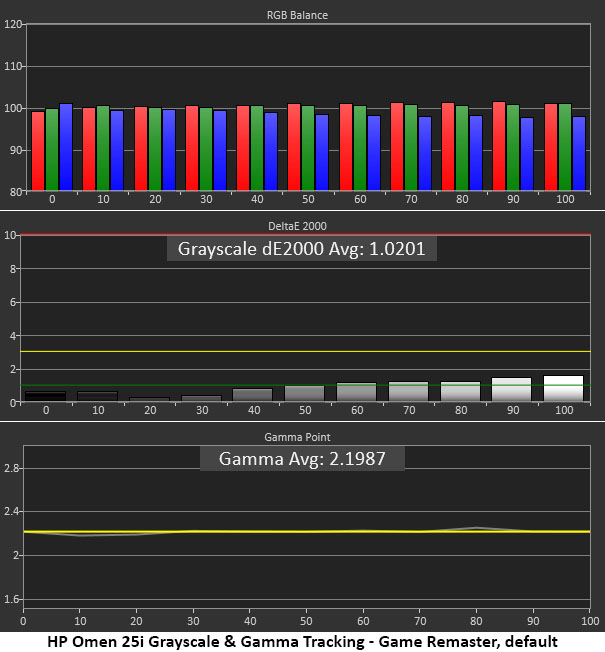
Task: Click the gray DeltaE bar at 60
Action: 356,392
